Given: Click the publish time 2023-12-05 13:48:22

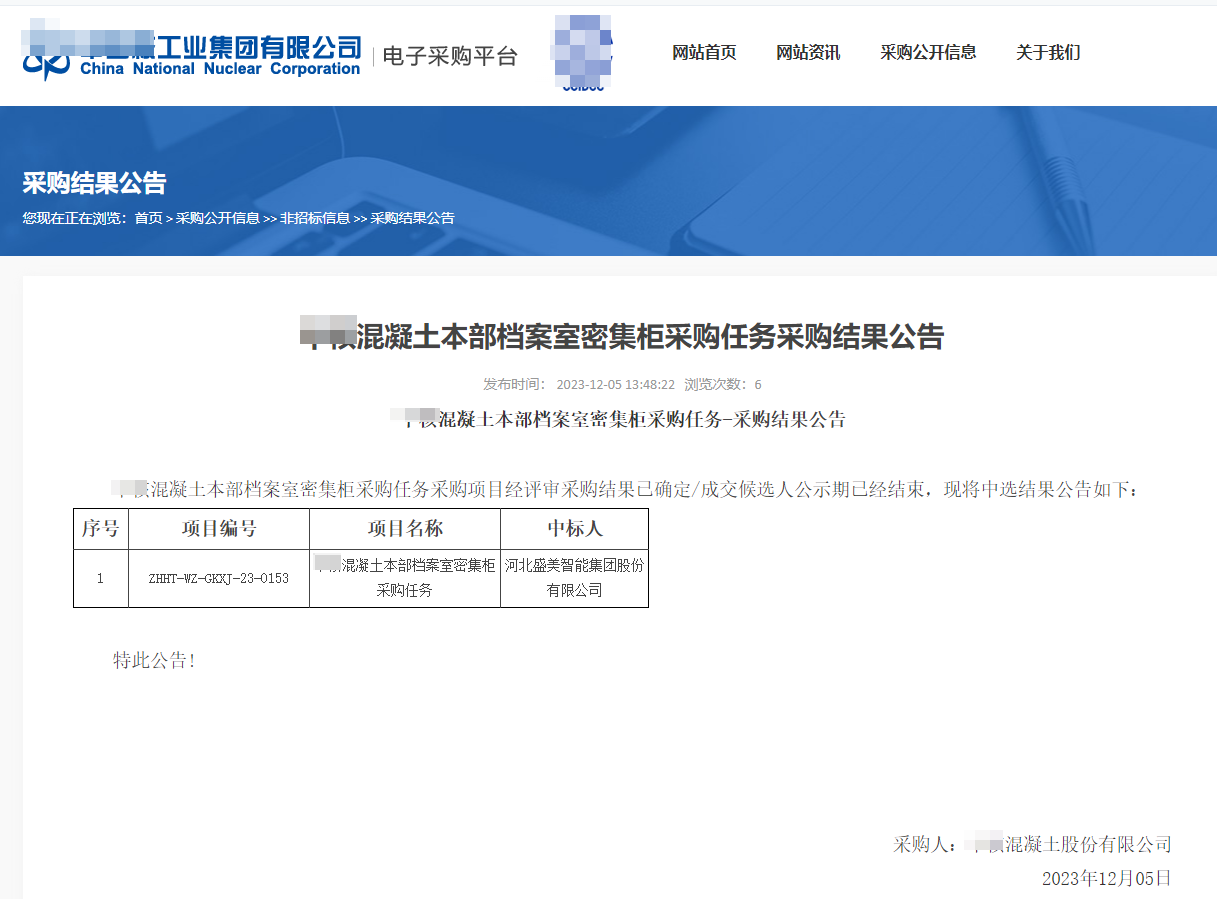Looking at the screenshot, I should (x=615, y=384).
